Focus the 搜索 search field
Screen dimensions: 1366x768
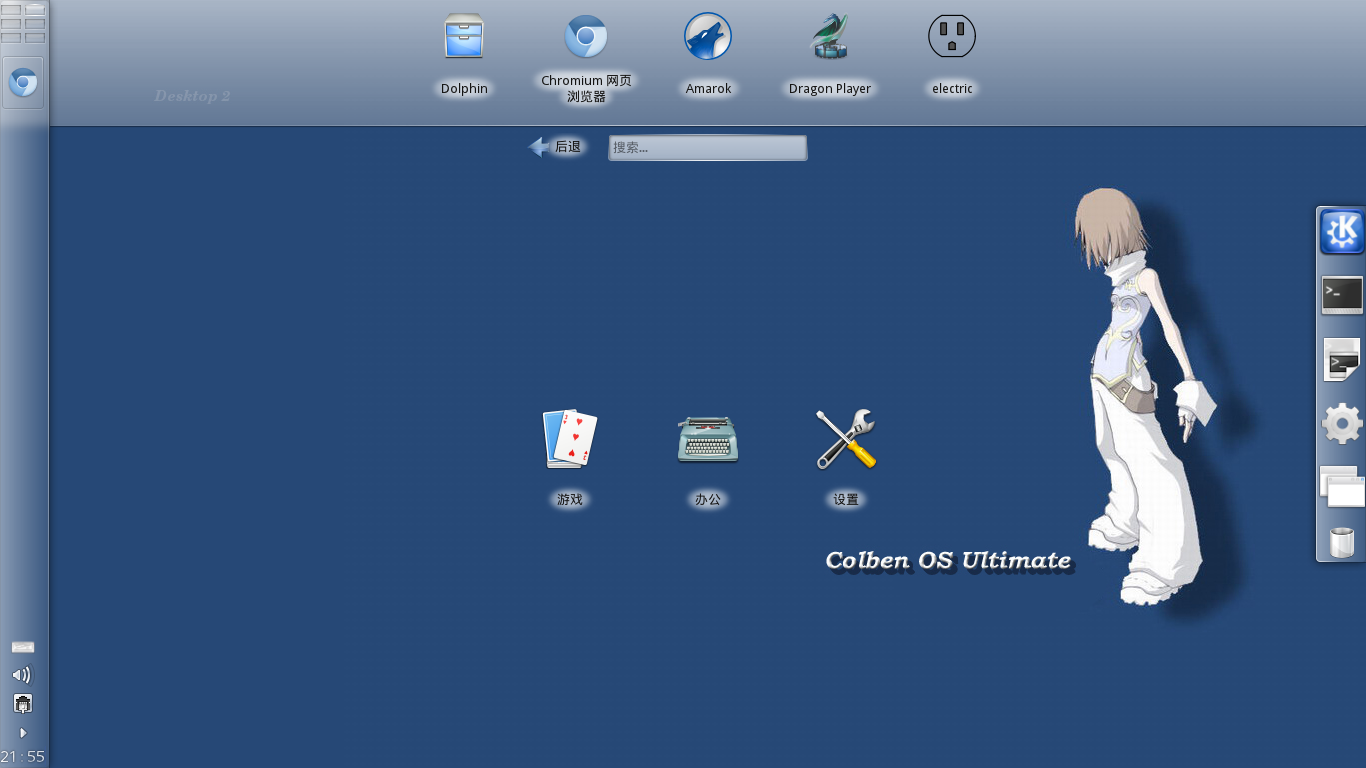click(x=708, y=148)
